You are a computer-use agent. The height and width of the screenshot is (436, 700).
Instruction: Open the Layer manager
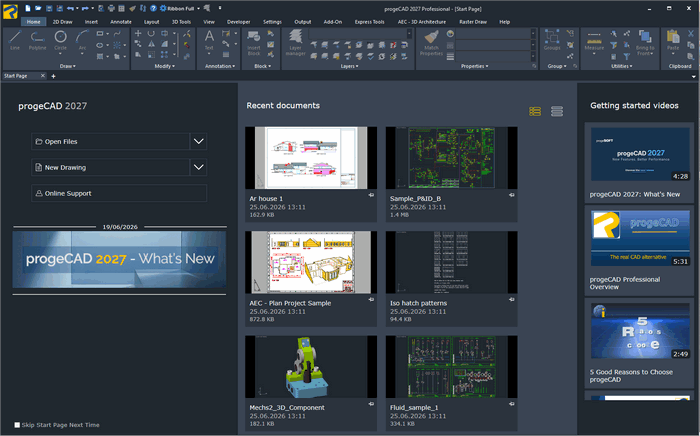[x=295, y=43]
